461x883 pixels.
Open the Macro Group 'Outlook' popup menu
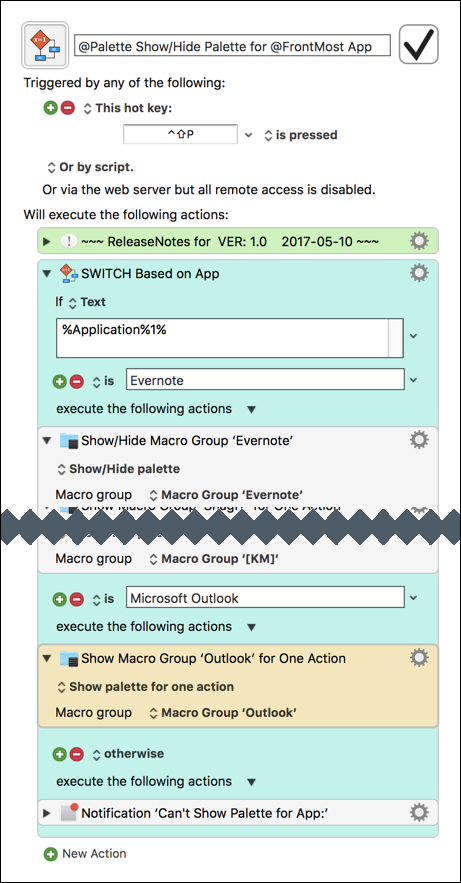click(x=223, y=713)
